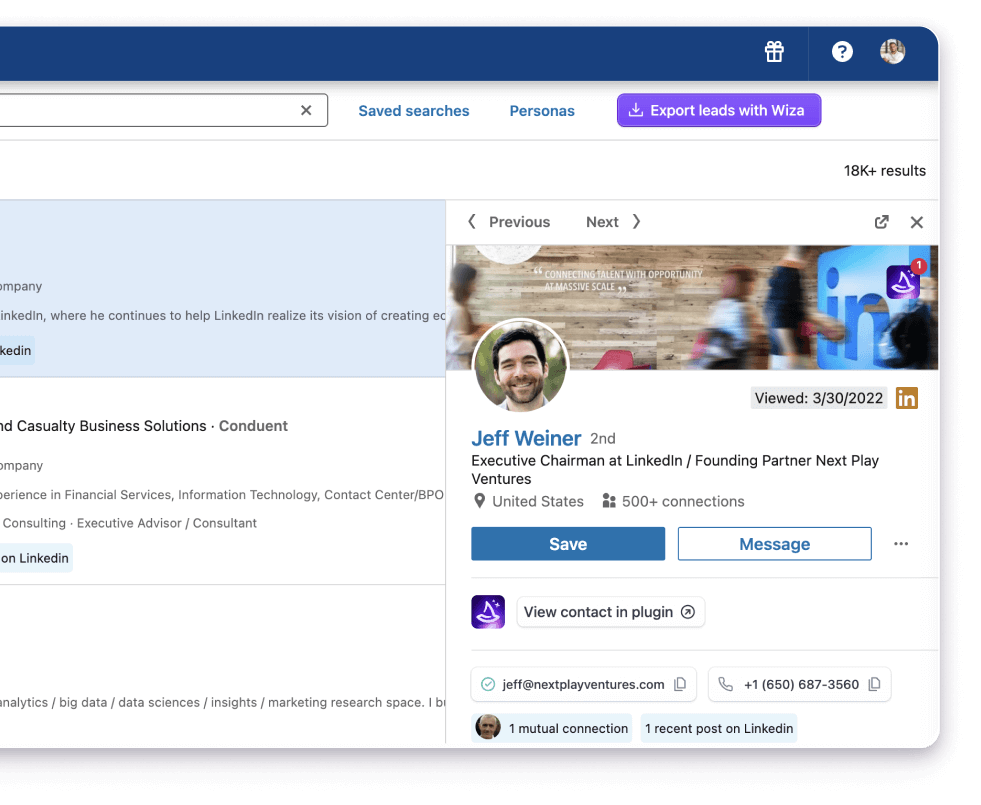Click the Wiza logo beside View contact
Screen dimensions: 981x805
(488, 611)
